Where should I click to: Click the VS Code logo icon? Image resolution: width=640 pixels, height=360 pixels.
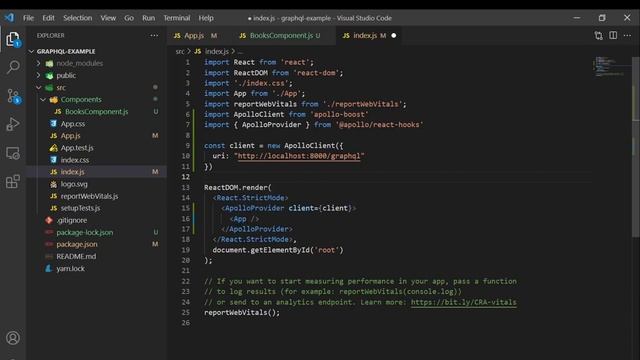pyautogui.click(x=9, y=18)
